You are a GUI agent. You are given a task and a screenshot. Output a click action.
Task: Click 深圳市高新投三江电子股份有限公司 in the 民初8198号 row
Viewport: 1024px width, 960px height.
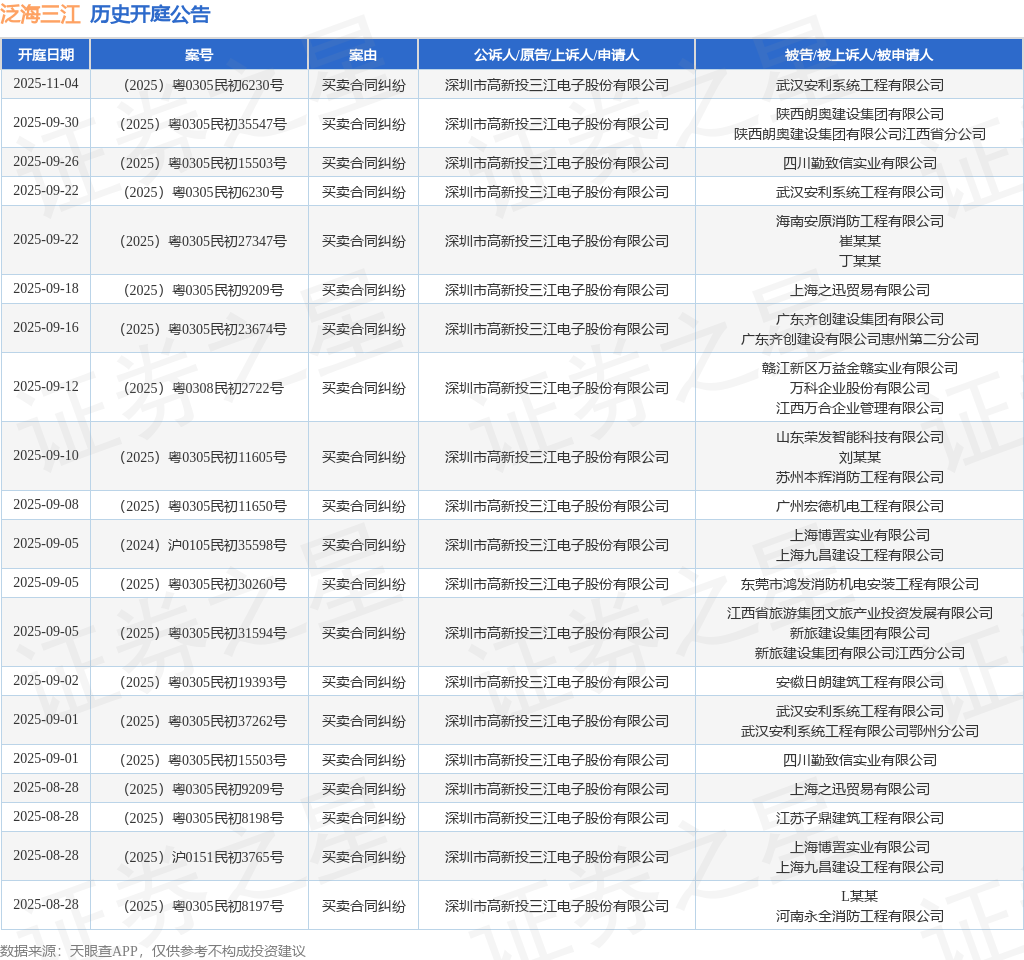click(556, 818)
